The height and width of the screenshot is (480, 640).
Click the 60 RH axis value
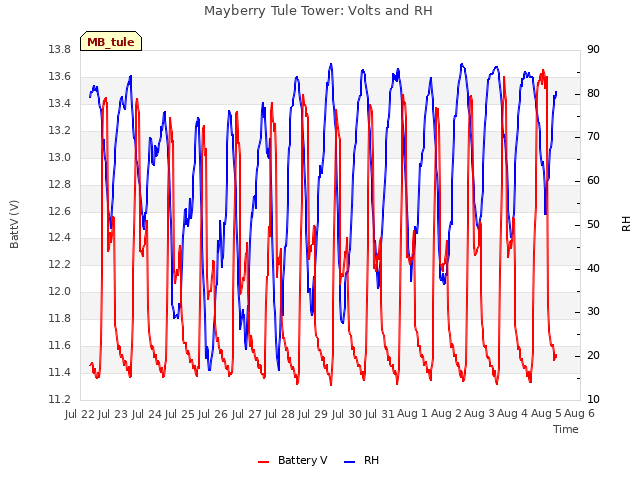[x=593, y=181]
